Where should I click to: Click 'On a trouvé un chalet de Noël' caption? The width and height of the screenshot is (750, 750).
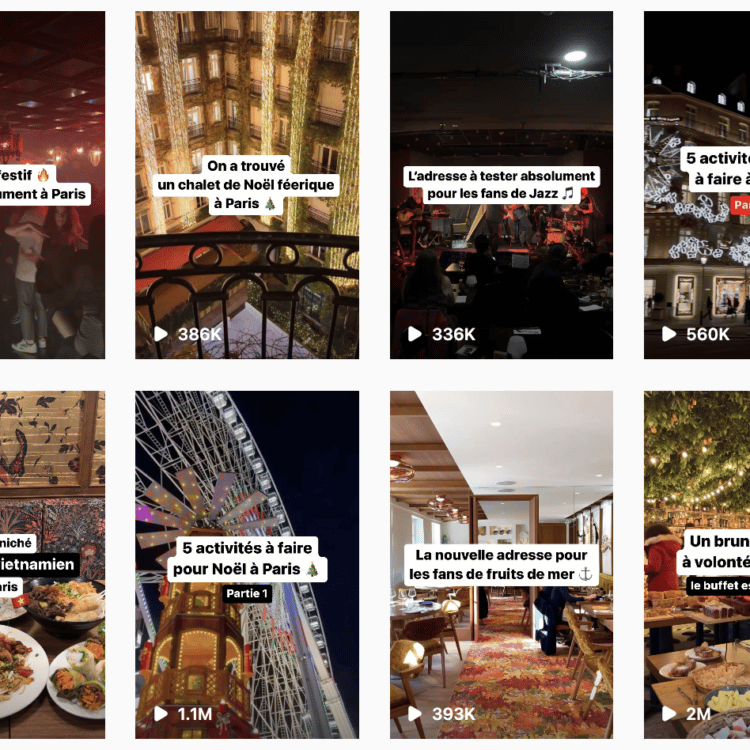point(246,185)
